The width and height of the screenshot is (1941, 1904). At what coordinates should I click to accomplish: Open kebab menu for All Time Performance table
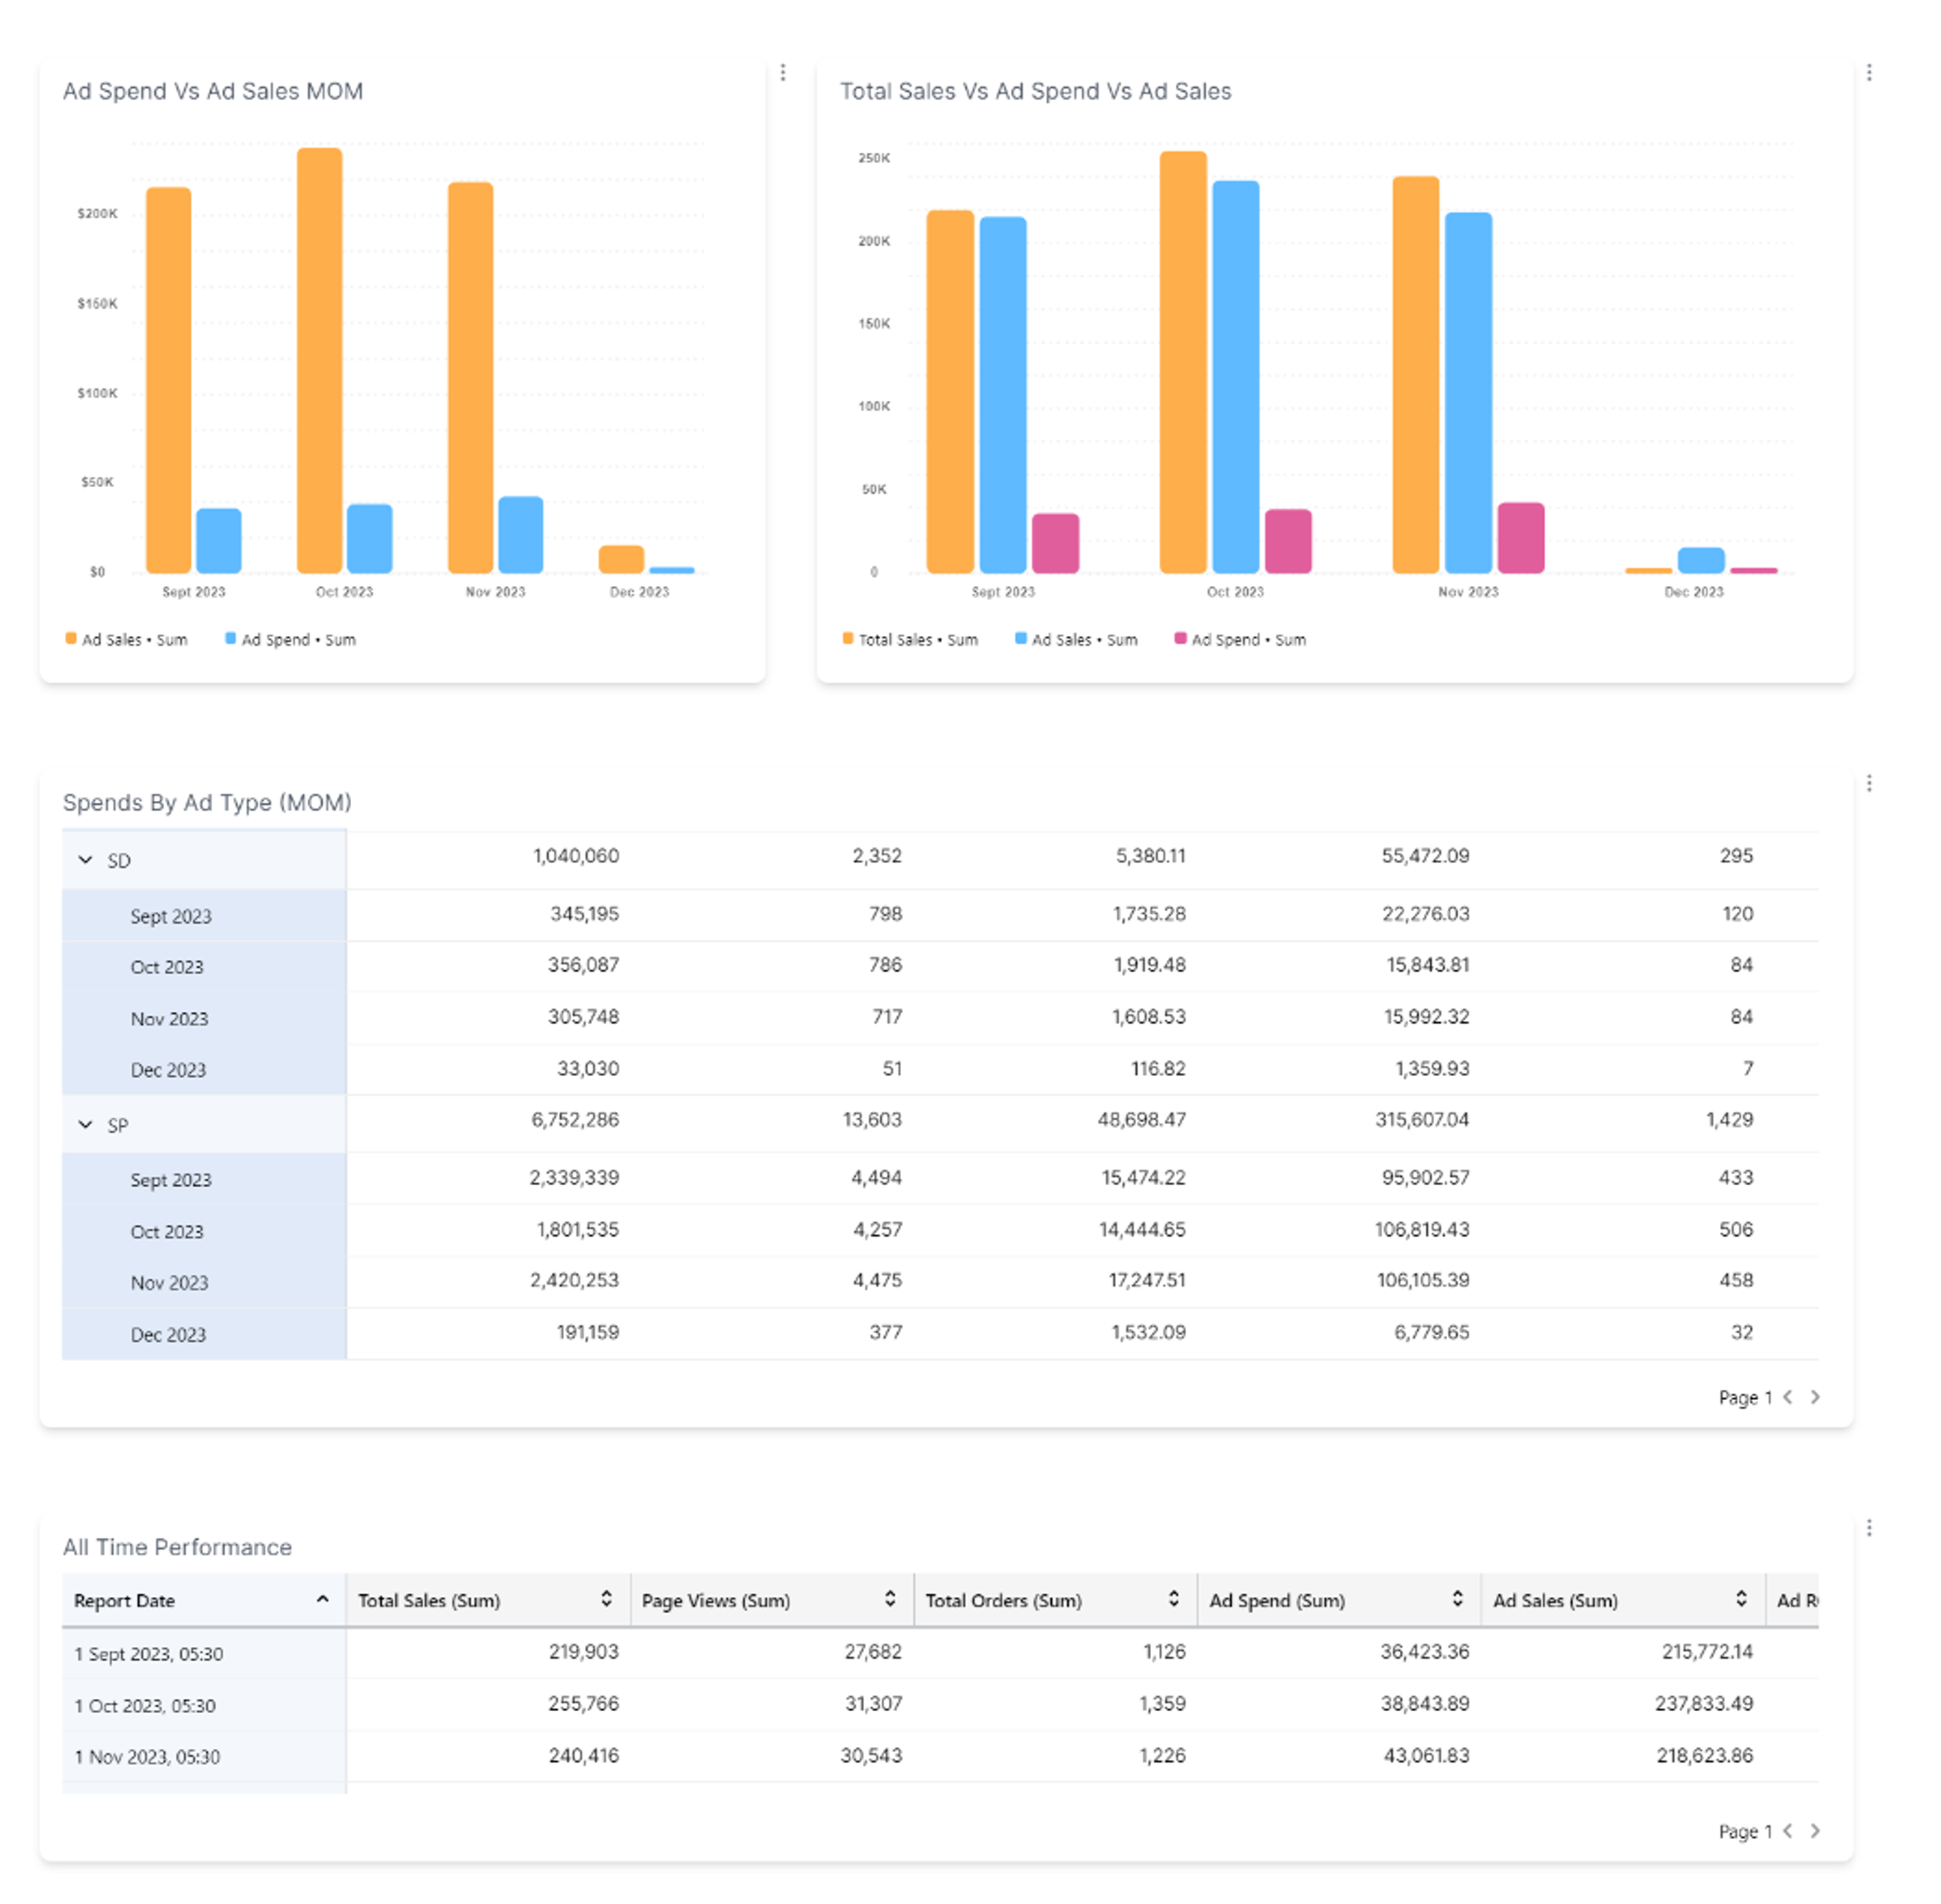(1868, 1528)
